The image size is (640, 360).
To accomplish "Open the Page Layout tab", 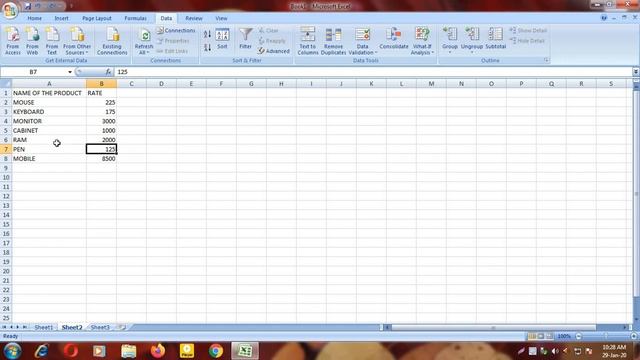I will click(97, 18).
